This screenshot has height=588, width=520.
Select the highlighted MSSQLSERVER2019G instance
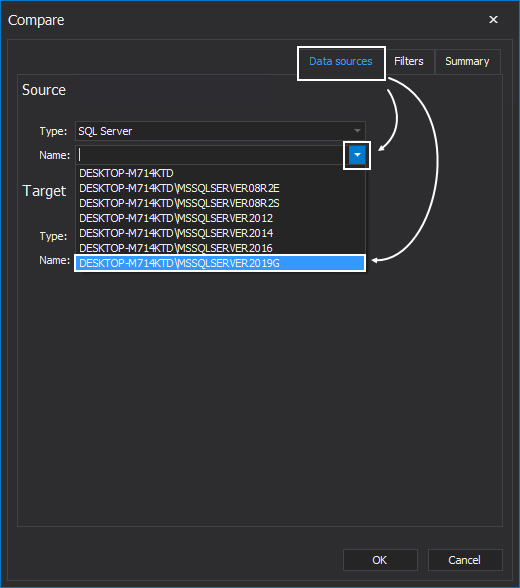point(220,263)
